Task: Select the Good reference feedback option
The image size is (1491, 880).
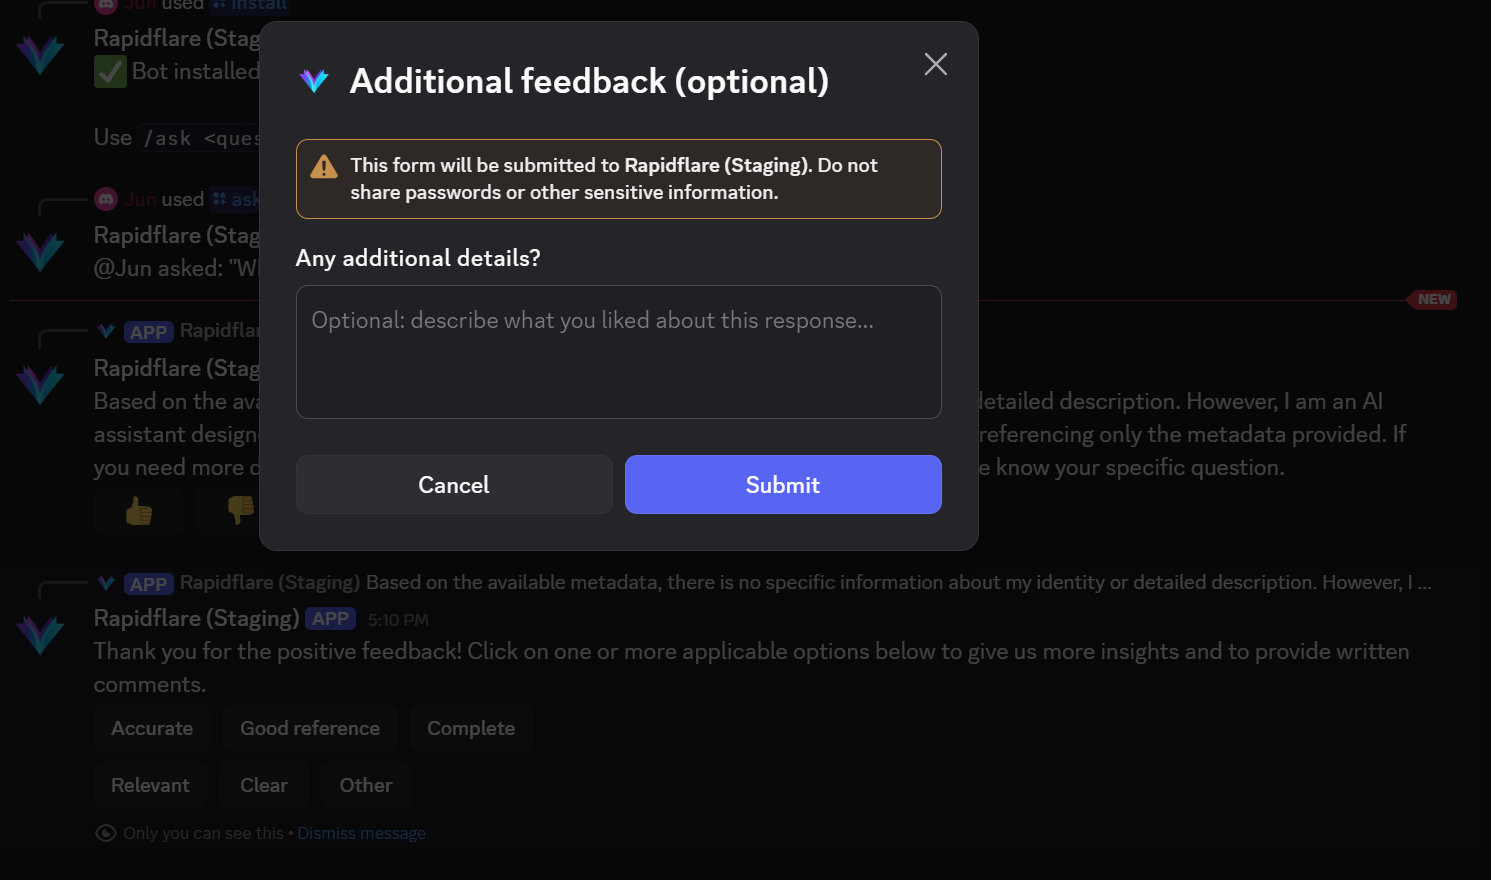Action: pyautogui.click(x=309, y=728)
